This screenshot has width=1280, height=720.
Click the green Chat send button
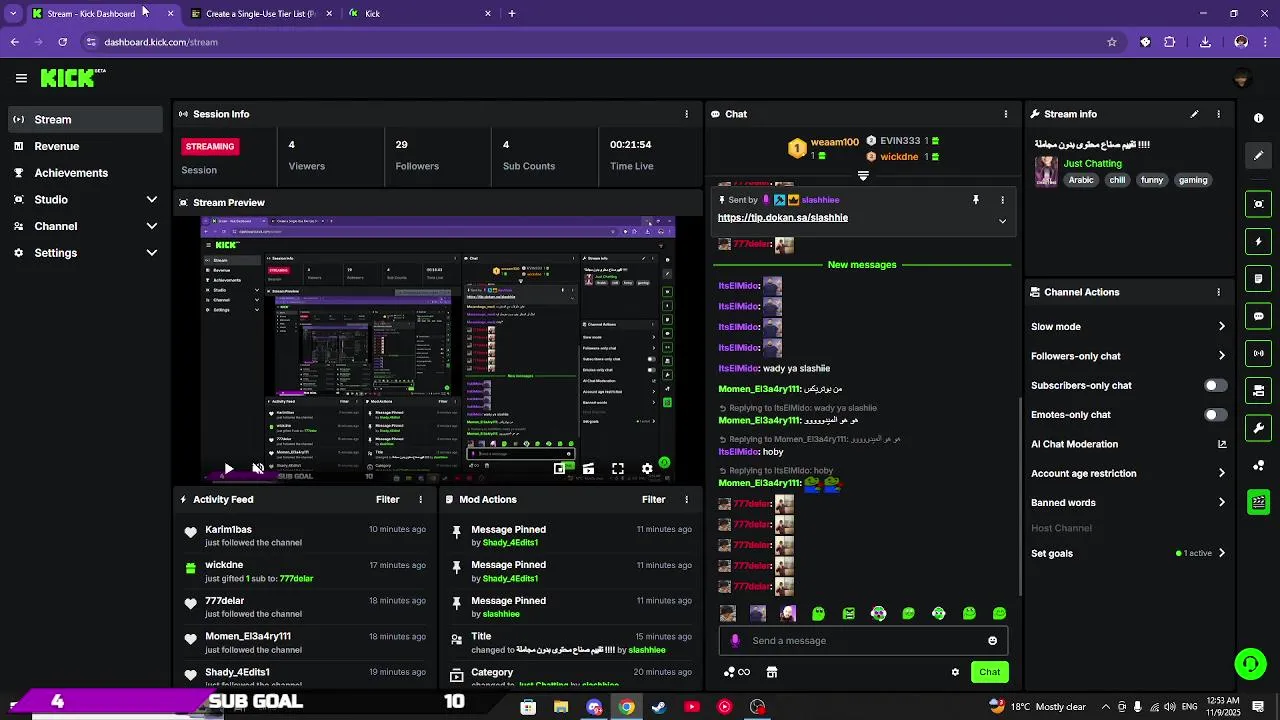click(989, 672)
